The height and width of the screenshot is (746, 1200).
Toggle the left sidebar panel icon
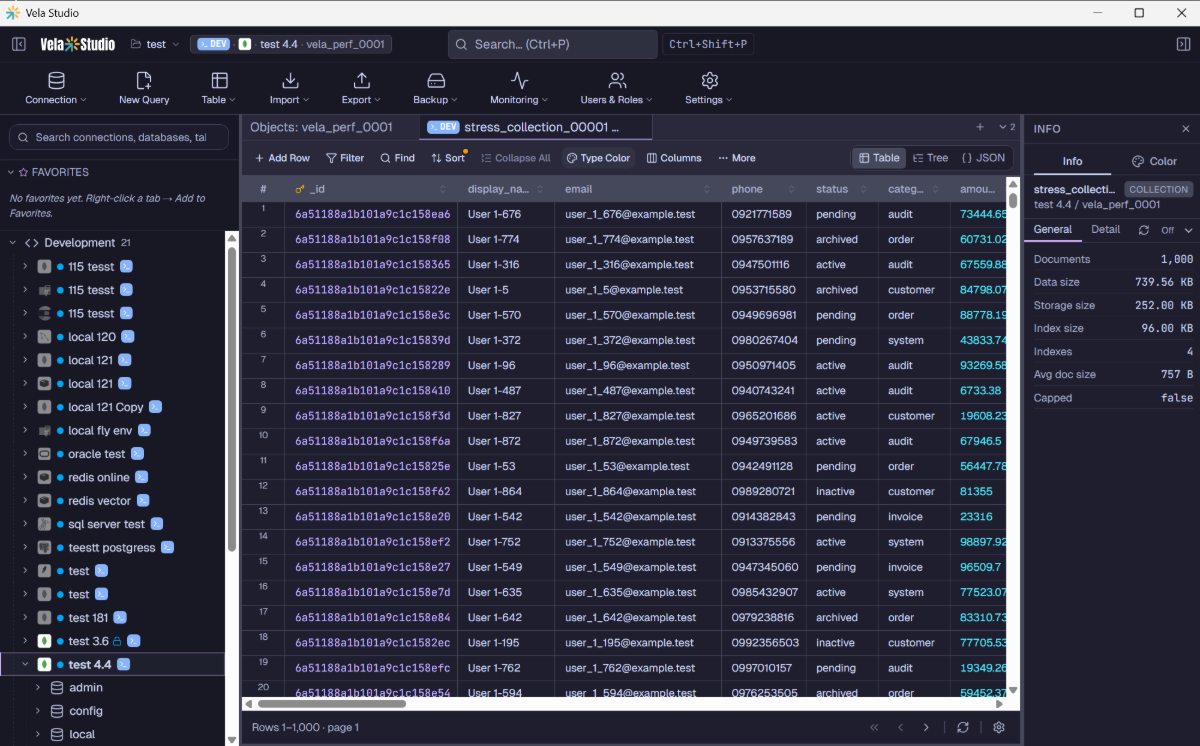click(19, 44)
